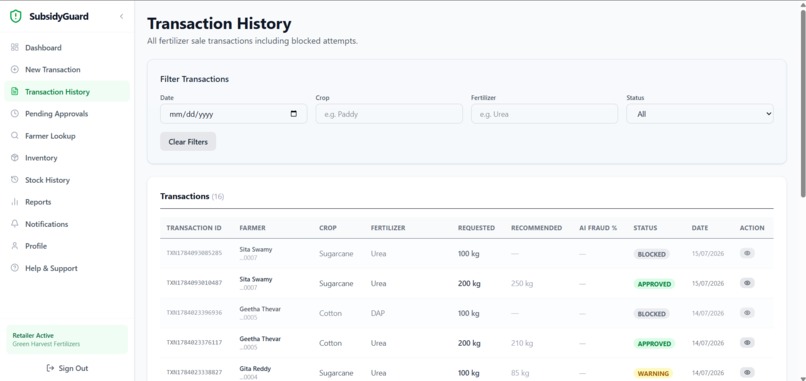Click farmer name Gita Reddy
The height and width of the screenshot is (381, 806).
pyautogui.click(x=255, y=369)
